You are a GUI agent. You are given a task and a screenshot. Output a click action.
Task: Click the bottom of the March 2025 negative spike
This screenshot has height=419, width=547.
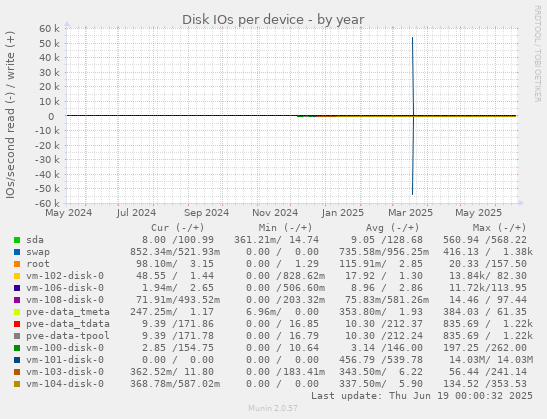click(412, 194)
